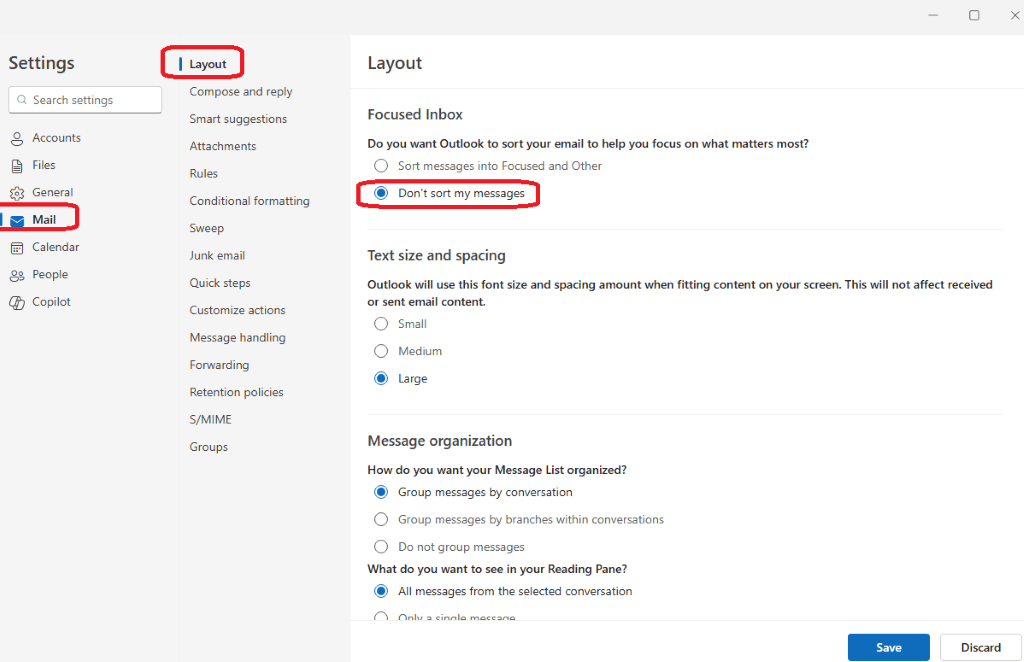
Task: Open Customize actions settings
Action: pos(237,310)
